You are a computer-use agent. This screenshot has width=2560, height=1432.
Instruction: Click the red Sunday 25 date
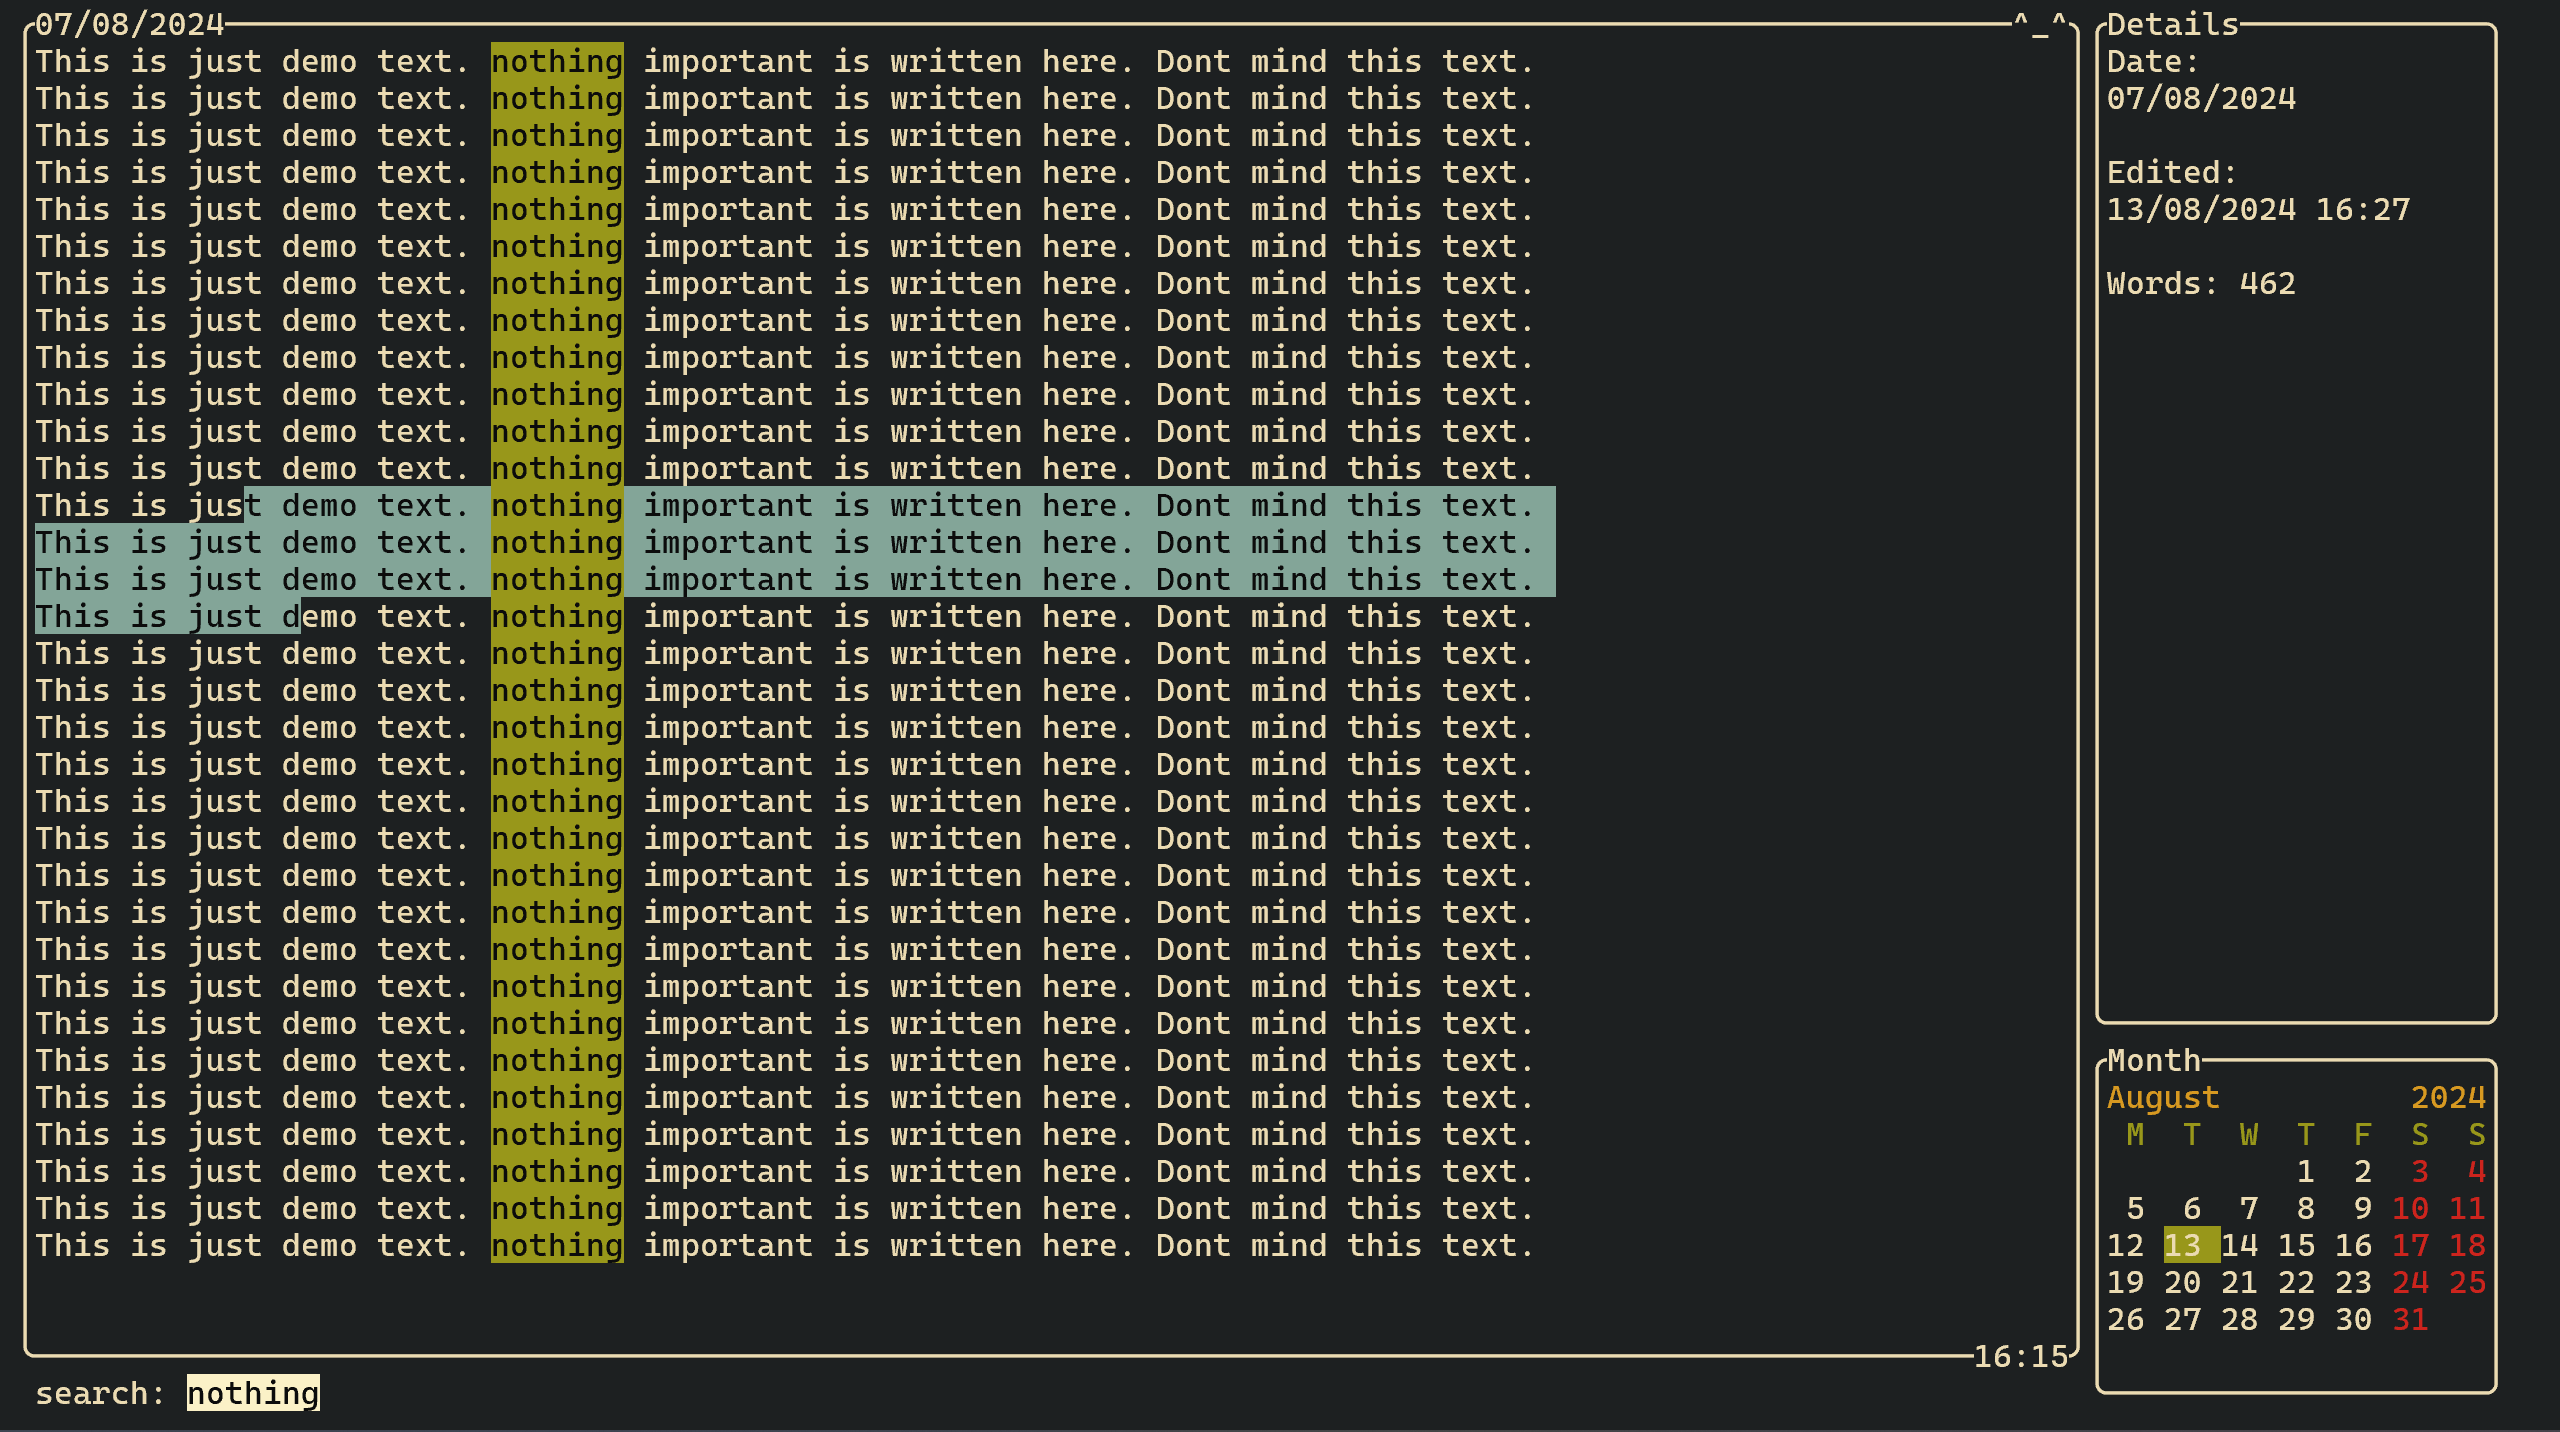click(x=2467, y=1282)
